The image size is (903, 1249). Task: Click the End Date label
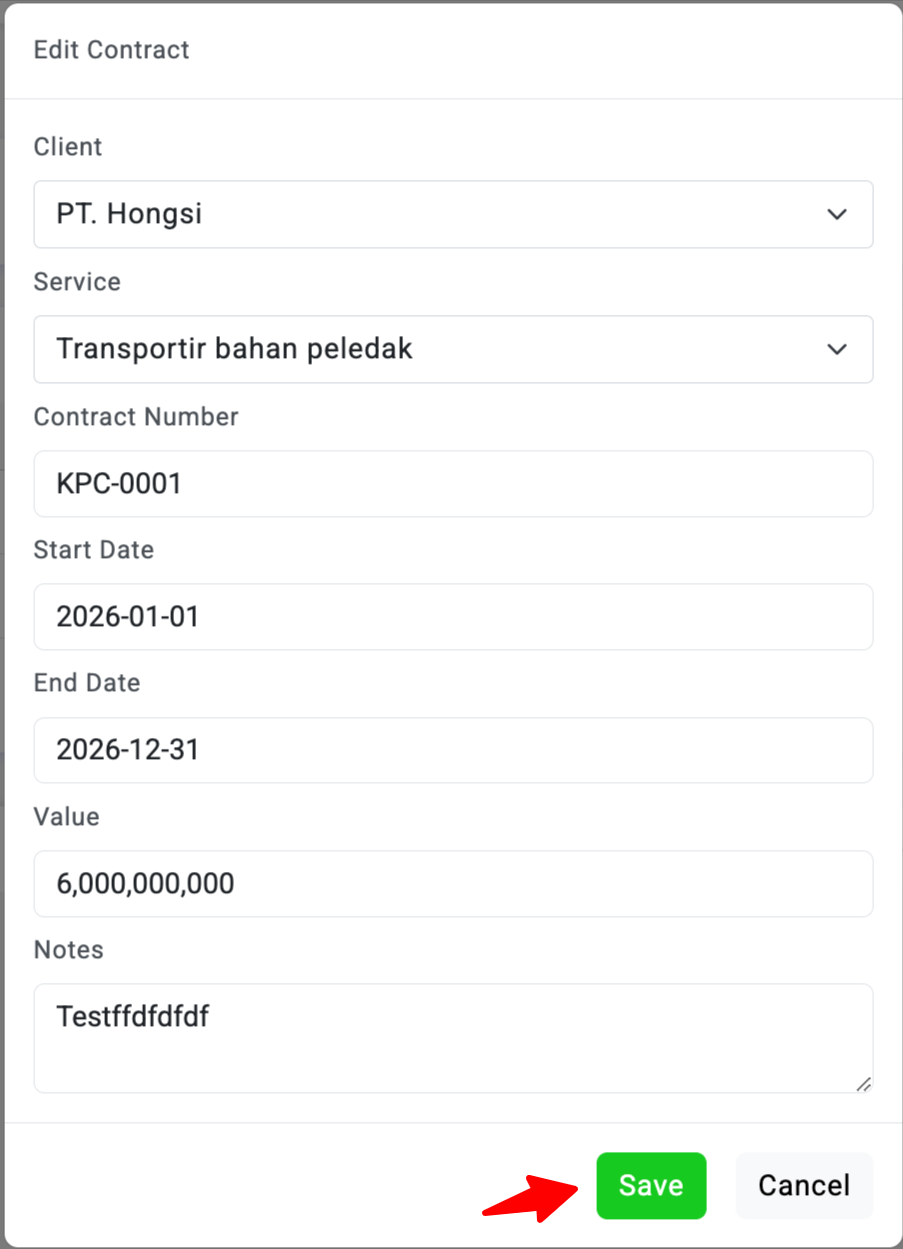pos(87,683)
